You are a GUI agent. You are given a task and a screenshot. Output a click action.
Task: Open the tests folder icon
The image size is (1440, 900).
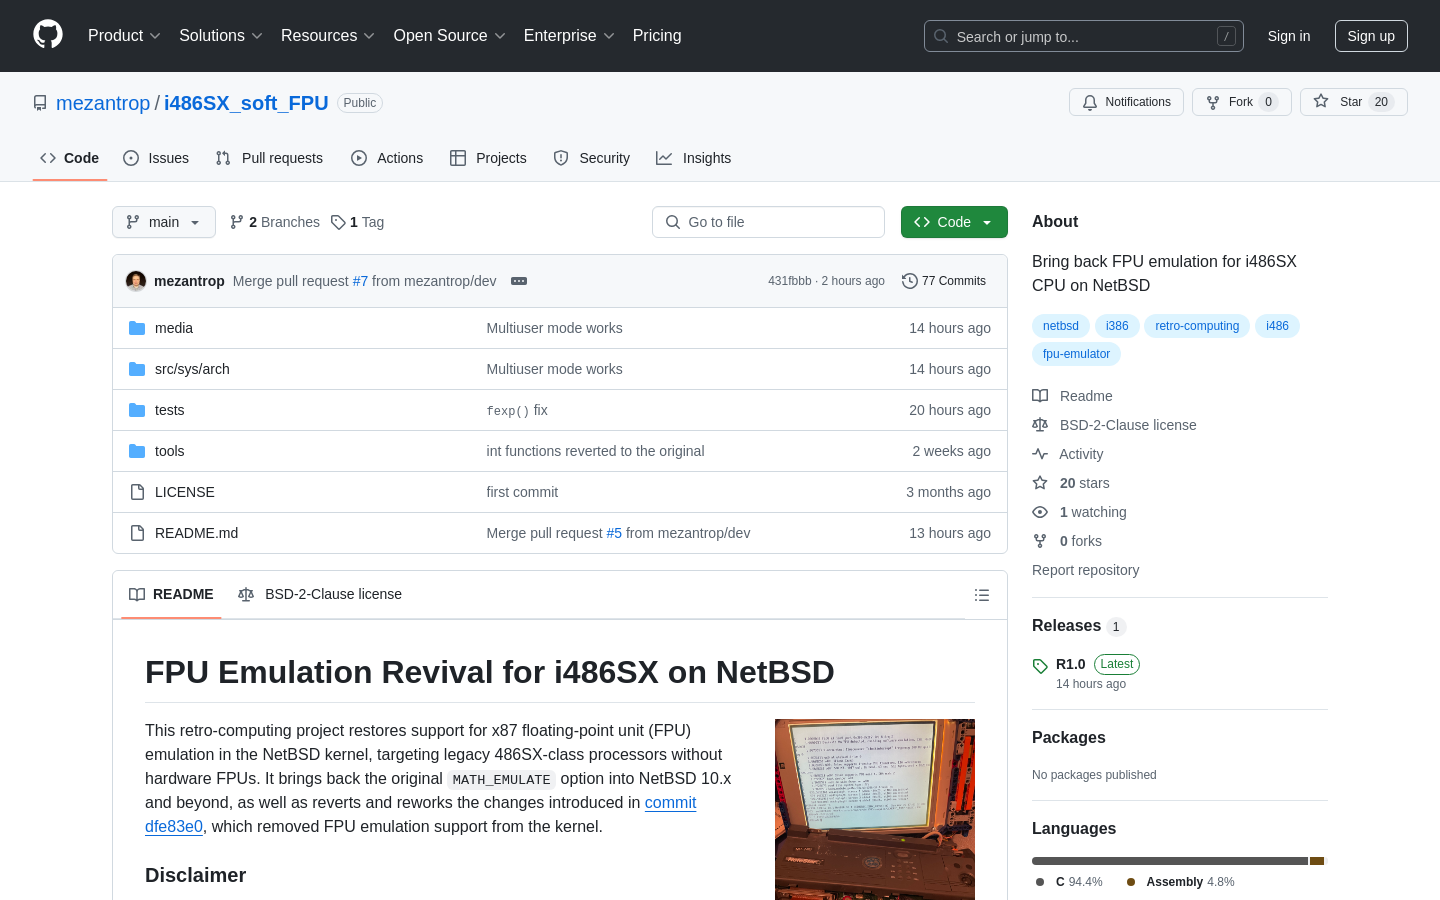pyautogui.click(x=137, y=410)
